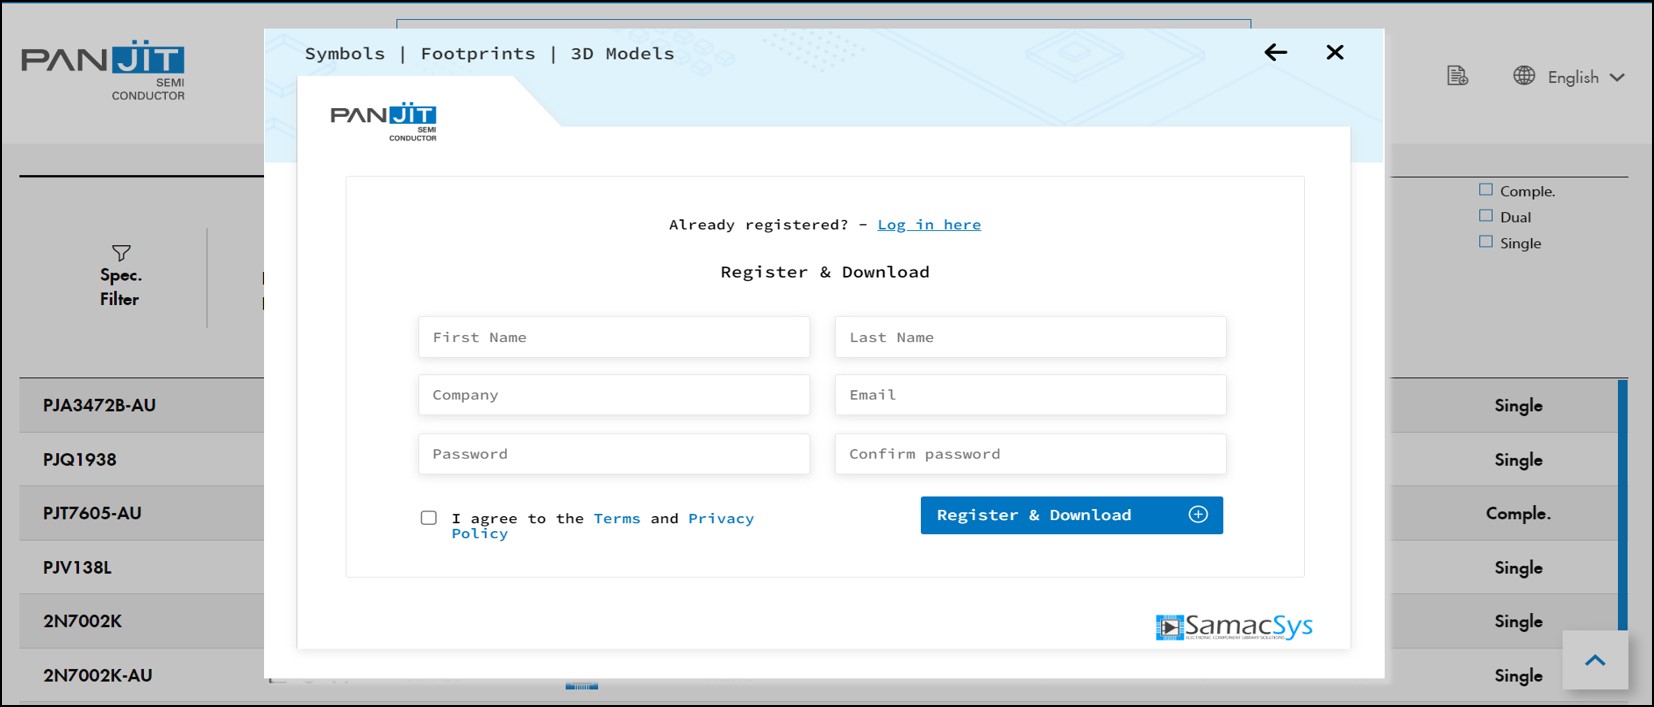Image resolution: width=1654 pixels, height=707 pixels.
Task: Focus the Email field
Action: 1030,395
